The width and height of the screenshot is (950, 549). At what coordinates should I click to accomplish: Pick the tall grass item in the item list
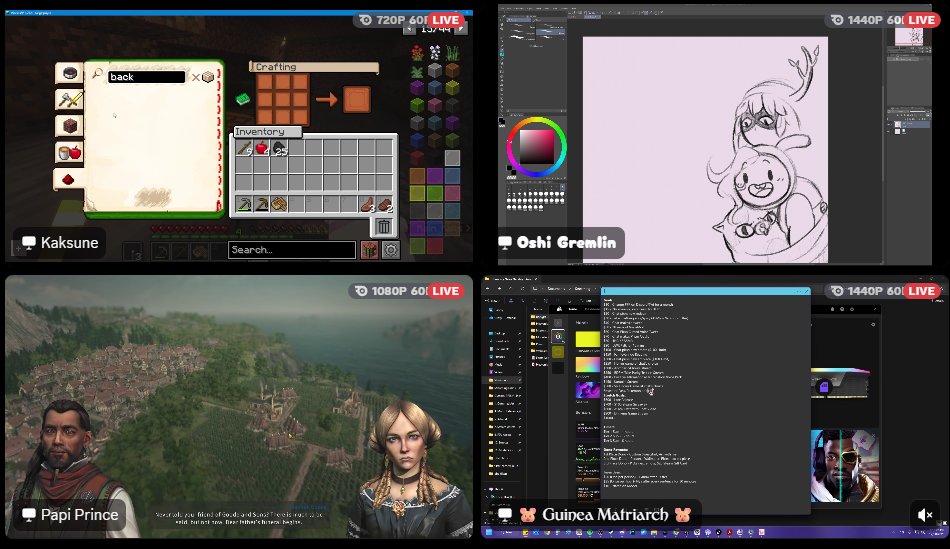coord(453,53)
